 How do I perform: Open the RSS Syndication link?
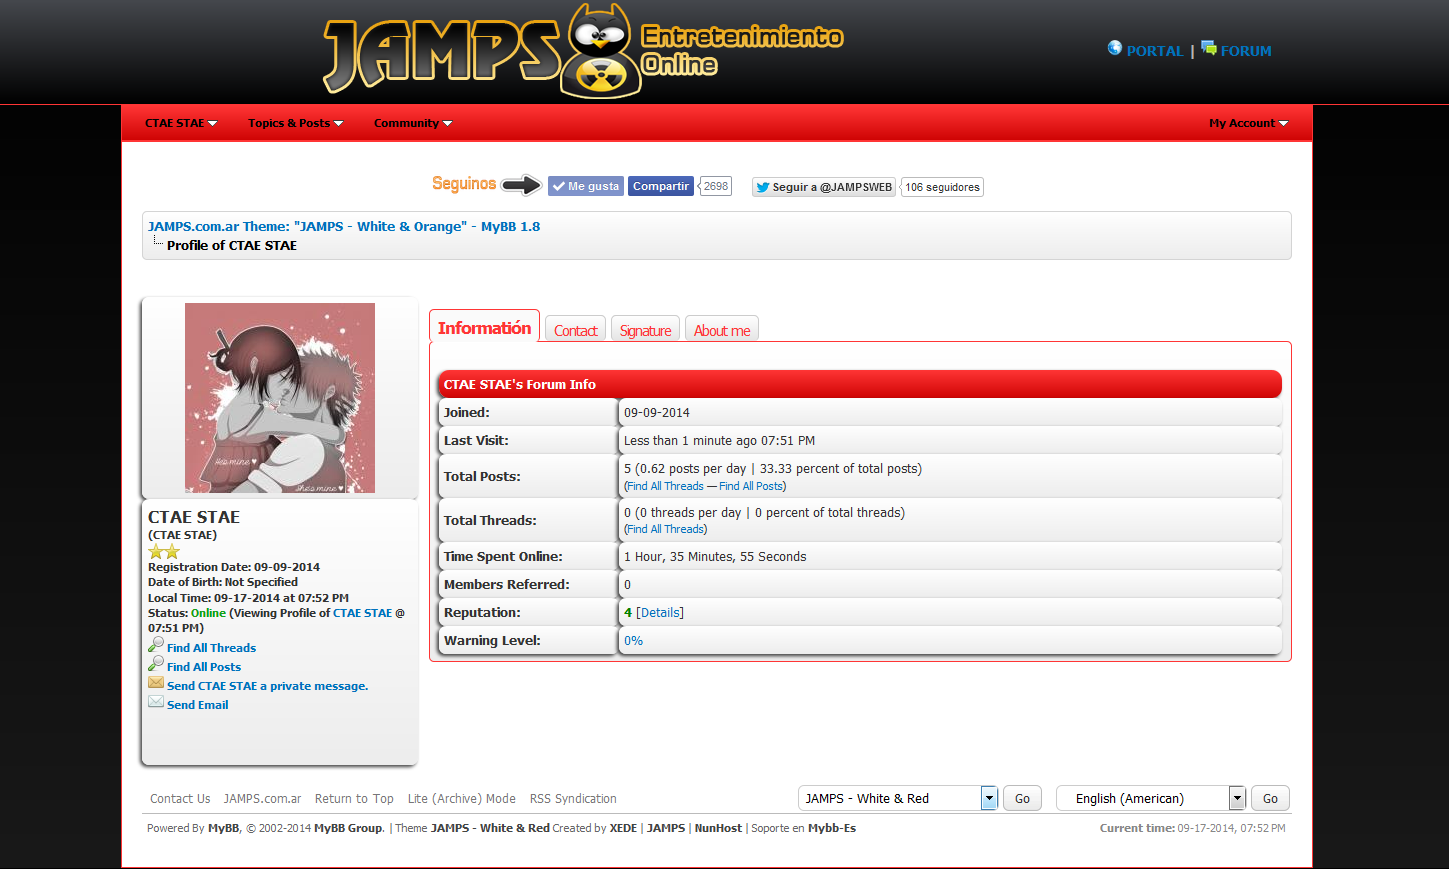[x=573, y=798]
